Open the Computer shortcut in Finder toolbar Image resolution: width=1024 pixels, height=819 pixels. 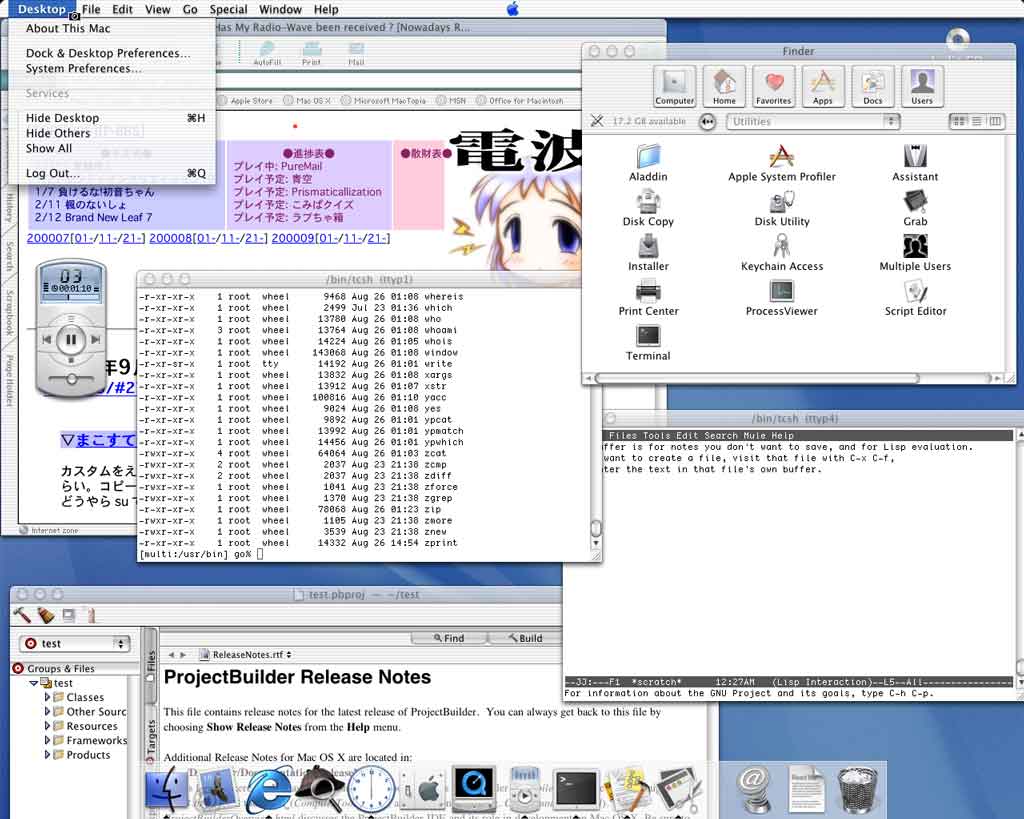click(x=674, y=86)
